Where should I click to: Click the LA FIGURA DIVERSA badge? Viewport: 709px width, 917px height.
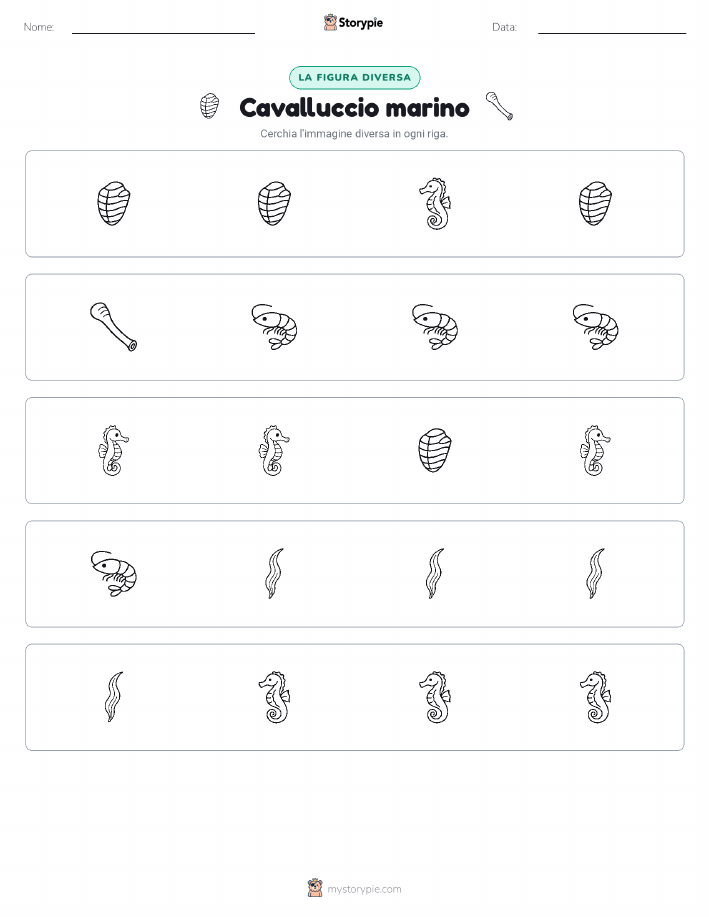point(354,77)
